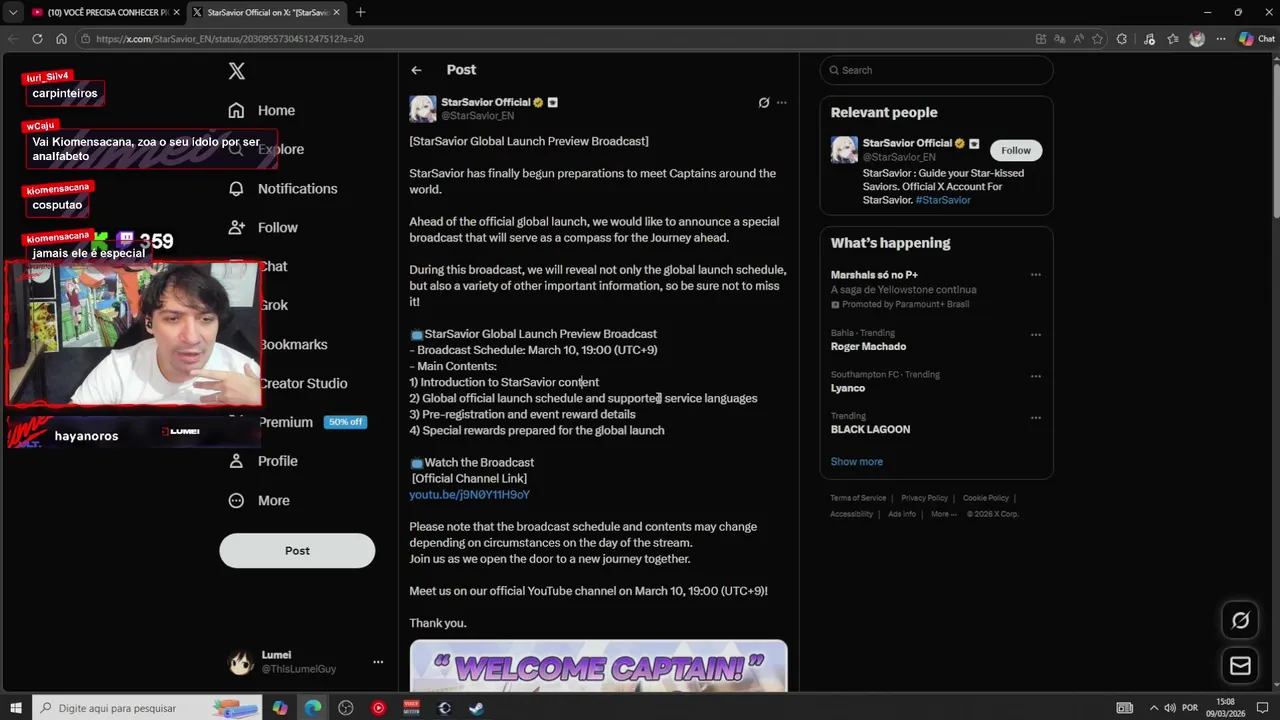Open Notifications in the sidebar
The width and height of the screenshot is (1280, 720).
coord(282,188)
